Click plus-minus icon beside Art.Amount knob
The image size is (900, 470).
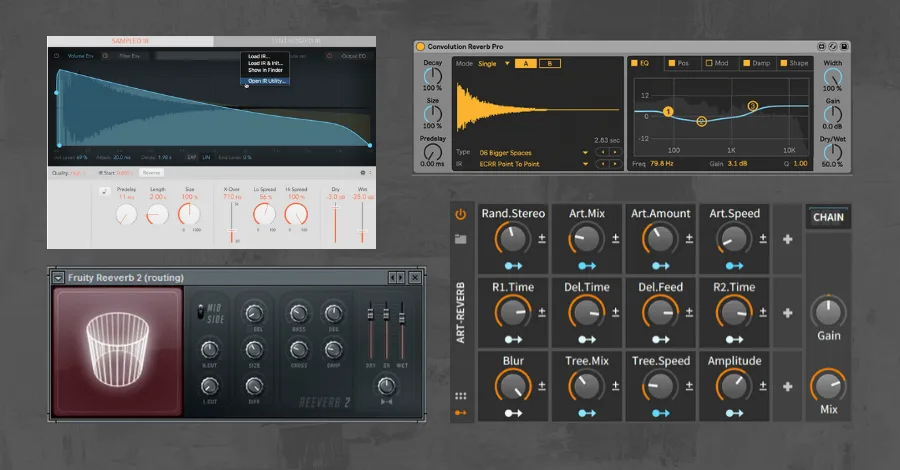[689, 238]
